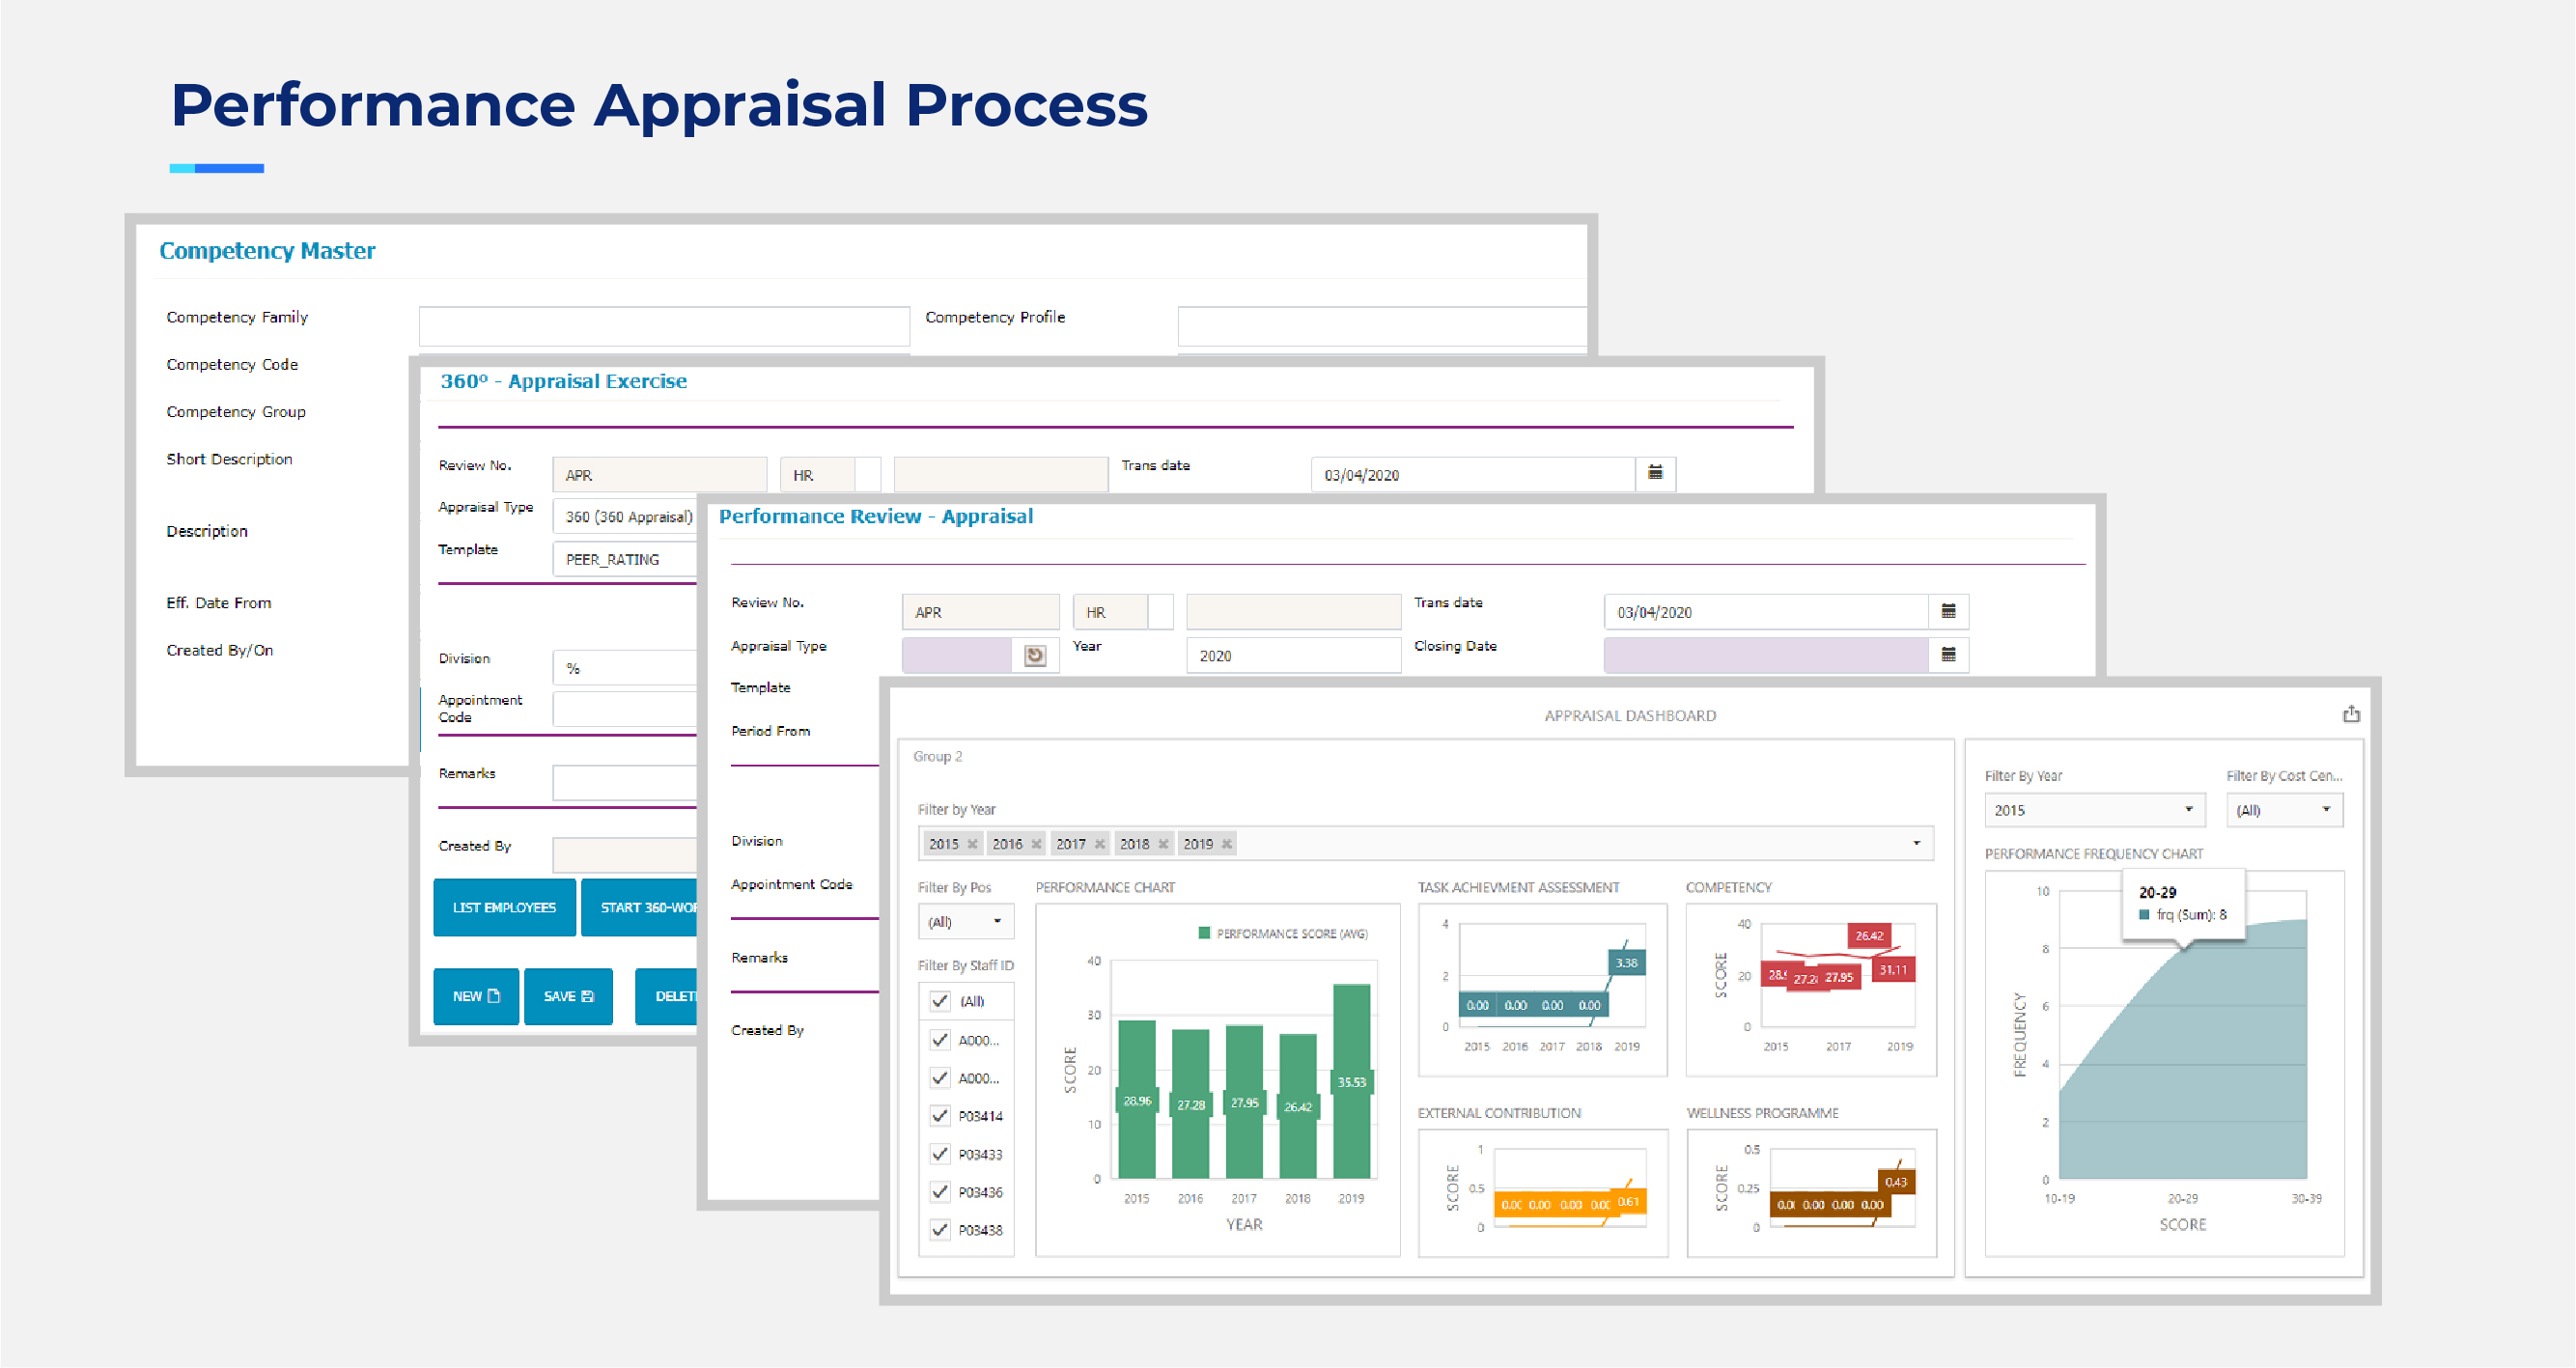Remove the 2019 year chip using its x icon
The width and height of the screenshot is (2576, 1368).
coord(1228,844)
